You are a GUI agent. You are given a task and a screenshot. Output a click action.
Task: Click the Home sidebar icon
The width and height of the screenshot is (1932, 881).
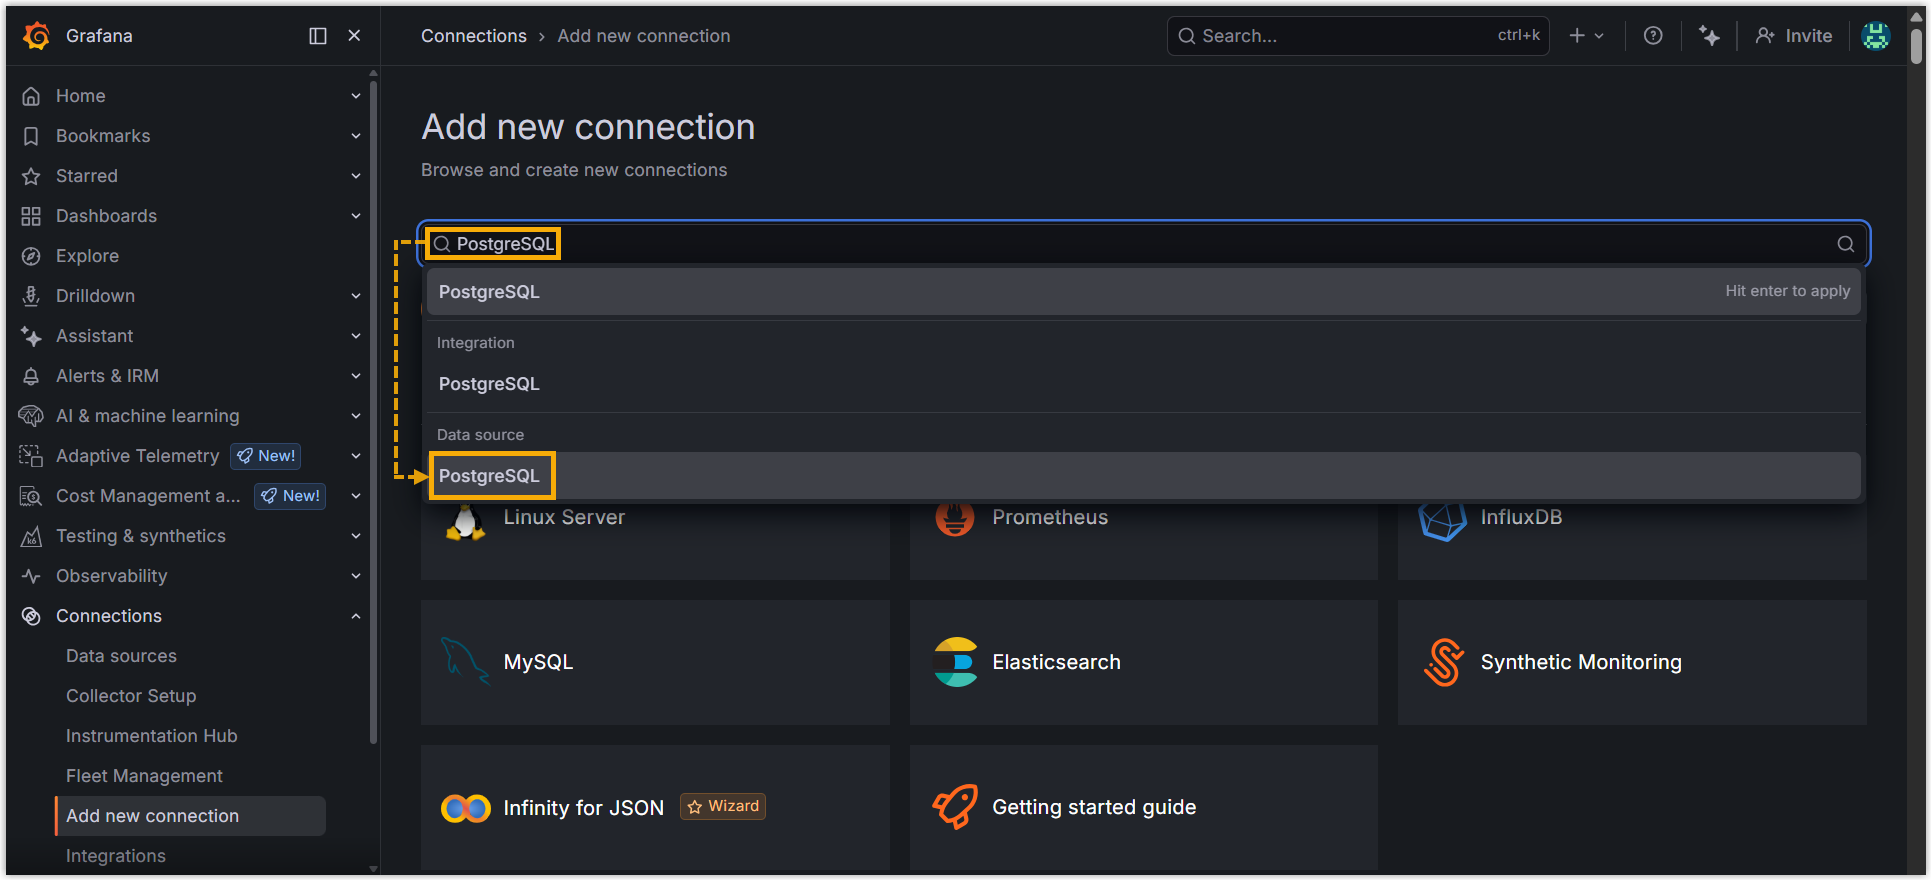click(x=31, y=96)
